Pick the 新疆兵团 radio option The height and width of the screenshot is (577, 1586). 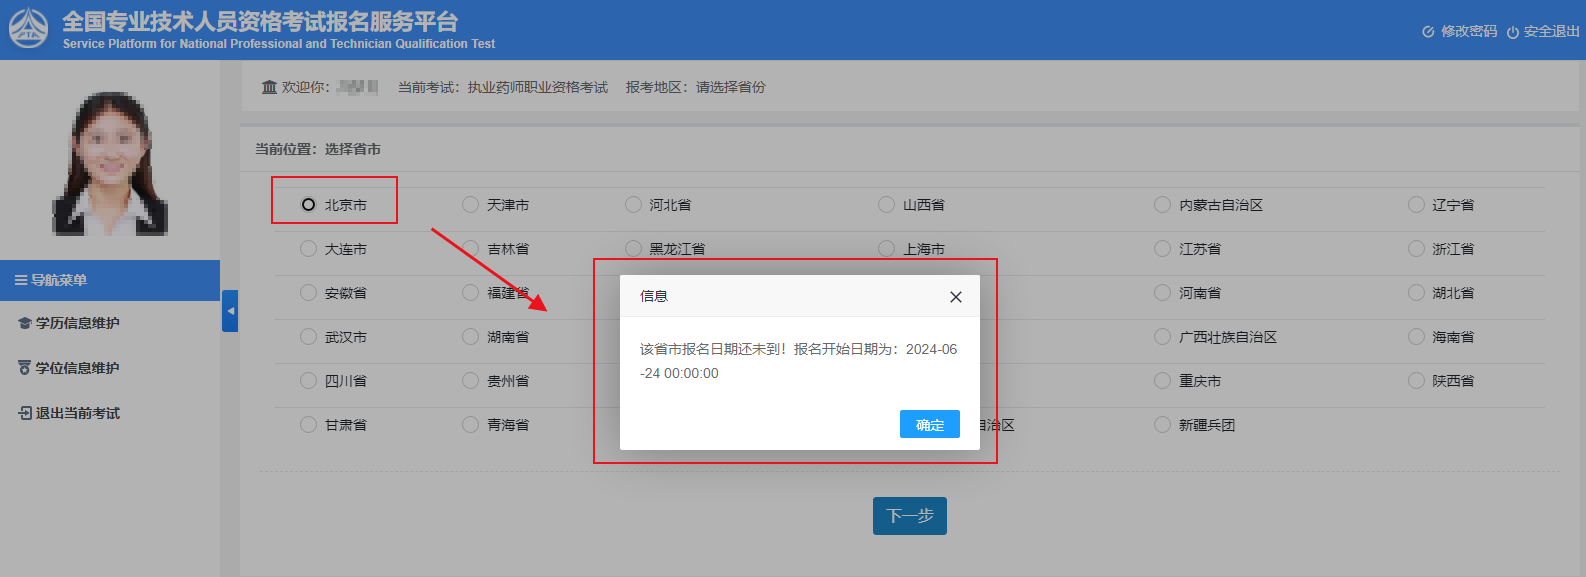pos(1162,425)
